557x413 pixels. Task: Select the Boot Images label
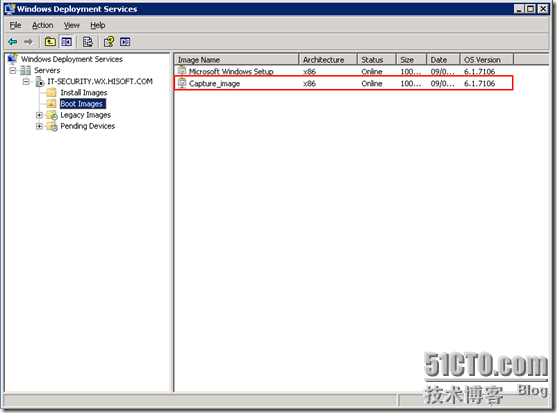(82, 104)
